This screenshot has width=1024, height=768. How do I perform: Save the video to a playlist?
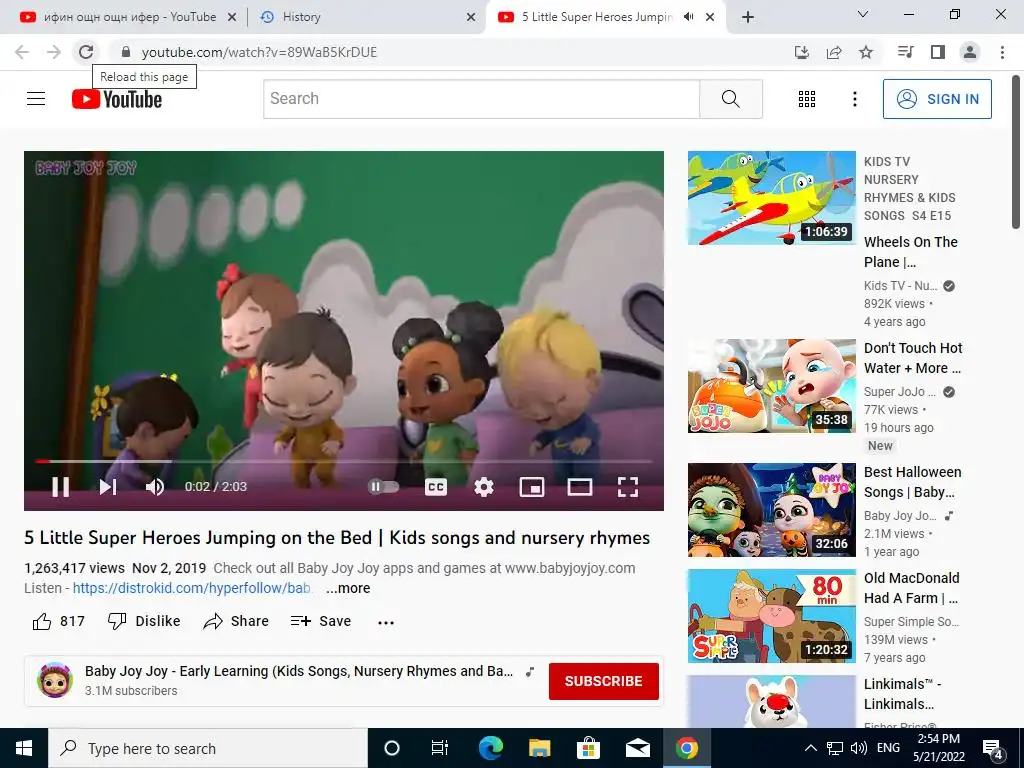[x=321, y=621]
